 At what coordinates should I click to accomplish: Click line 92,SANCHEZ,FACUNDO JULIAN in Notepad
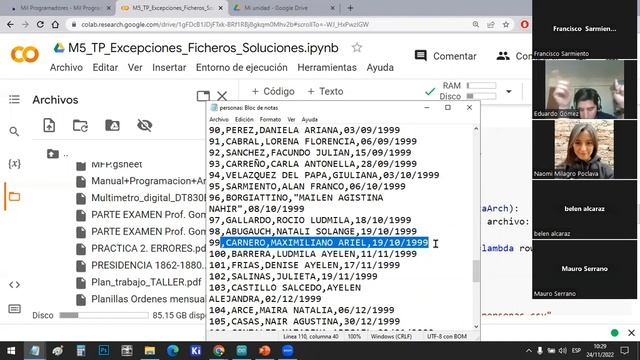(x=310, y=153)
